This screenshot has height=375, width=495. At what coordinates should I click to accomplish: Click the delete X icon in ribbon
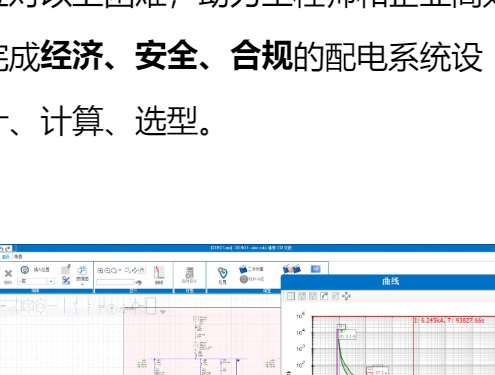(x=8, y=274)
